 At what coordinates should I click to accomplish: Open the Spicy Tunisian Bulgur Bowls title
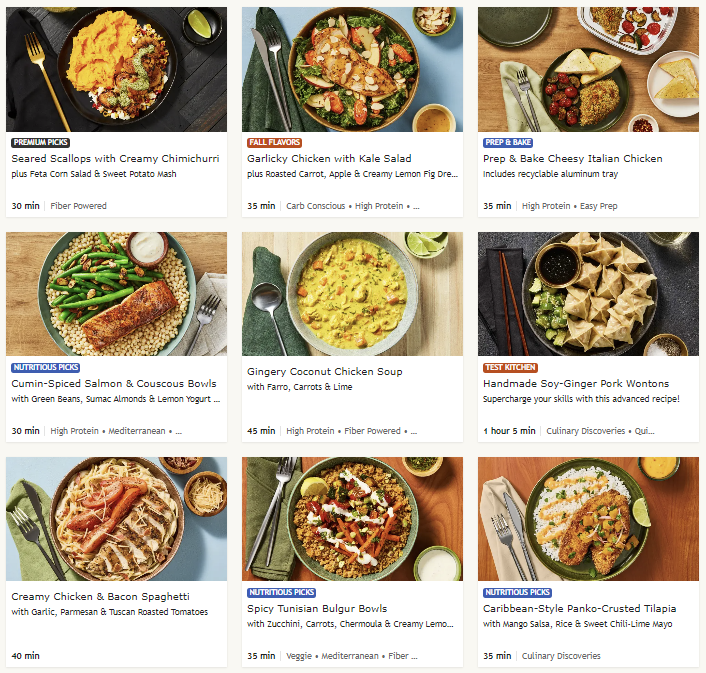317,609
